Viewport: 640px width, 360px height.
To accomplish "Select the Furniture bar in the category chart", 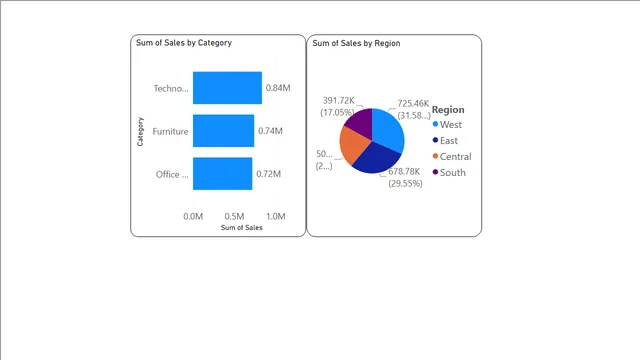I will [x=223, y=131].
